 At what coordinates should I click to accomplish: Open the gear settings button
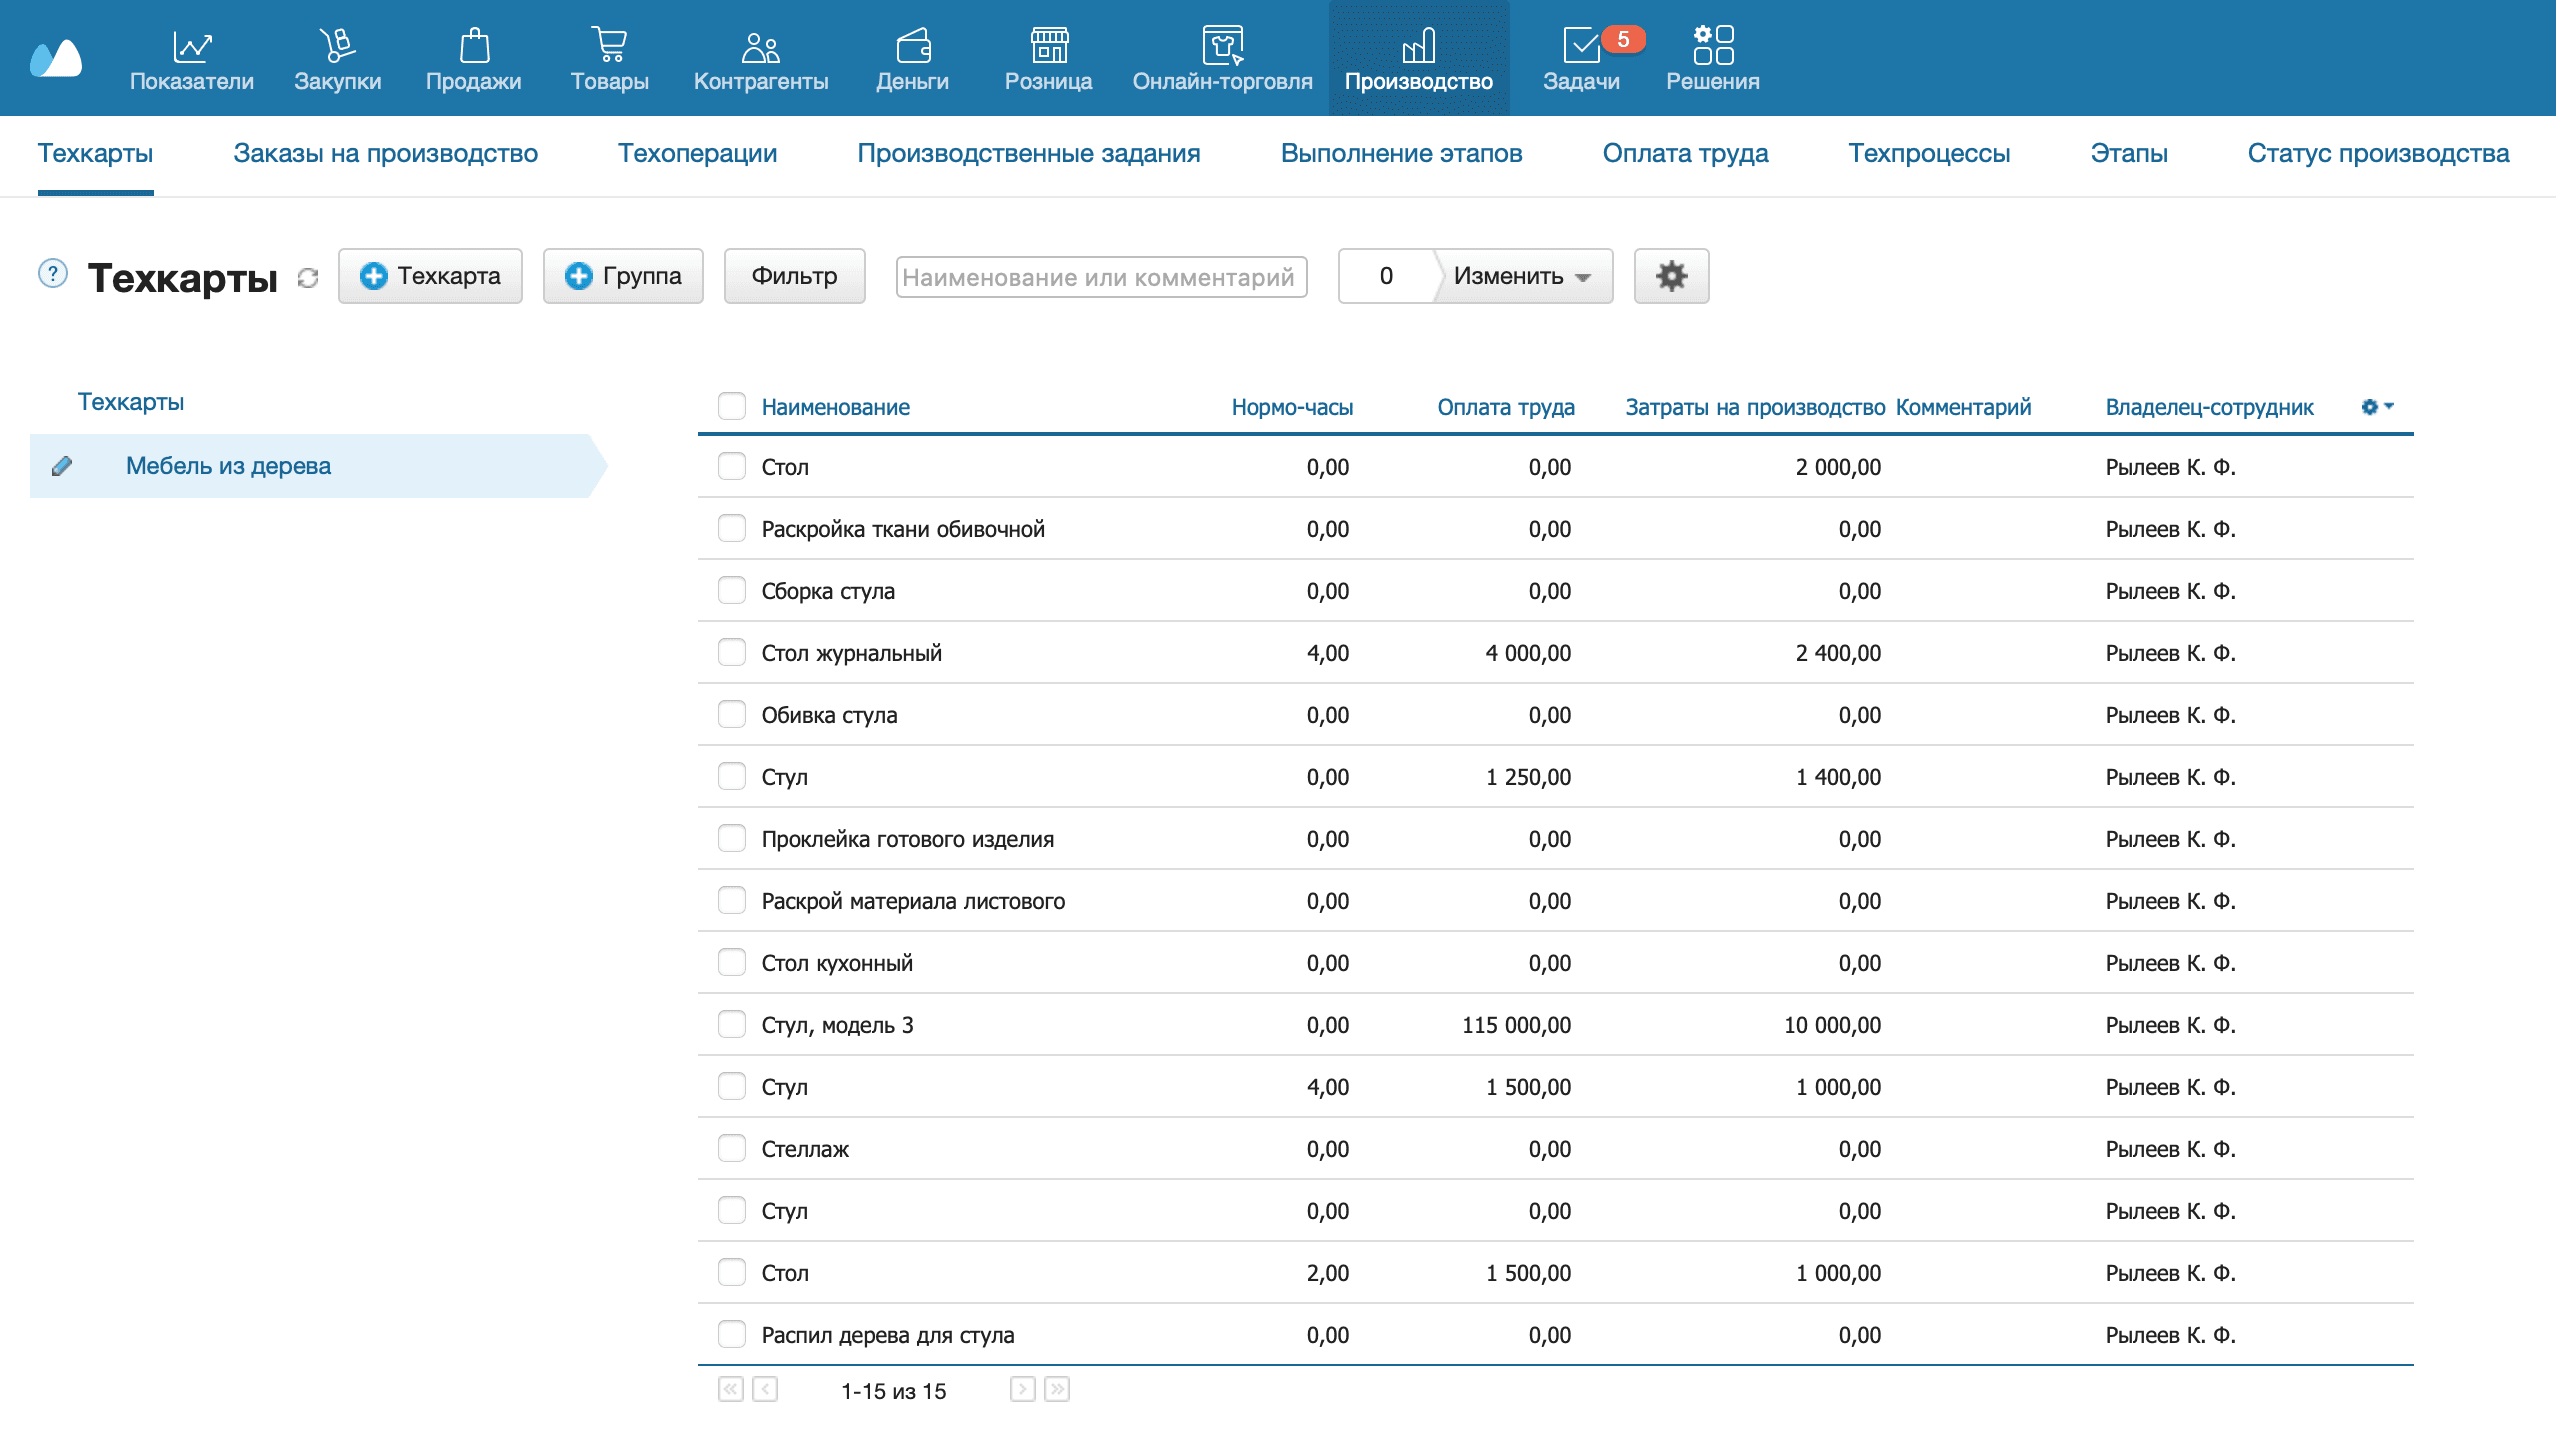[x=1670, y=276]
